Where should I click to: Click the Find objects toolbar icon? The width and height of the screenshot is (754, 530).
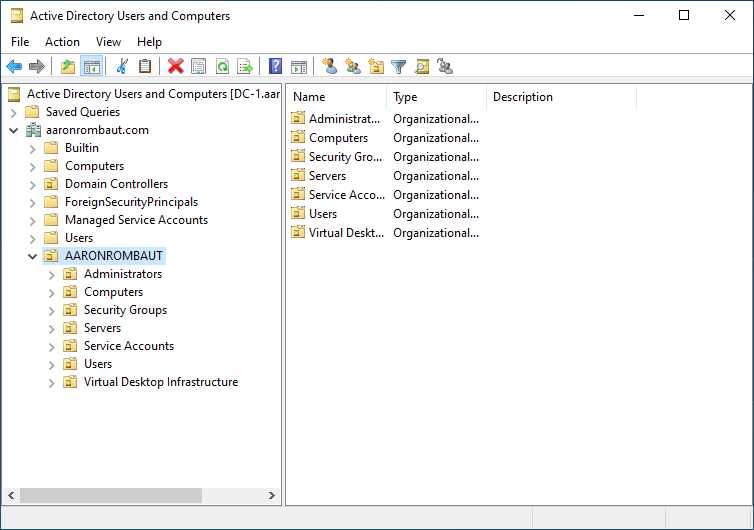coord(422,67)
